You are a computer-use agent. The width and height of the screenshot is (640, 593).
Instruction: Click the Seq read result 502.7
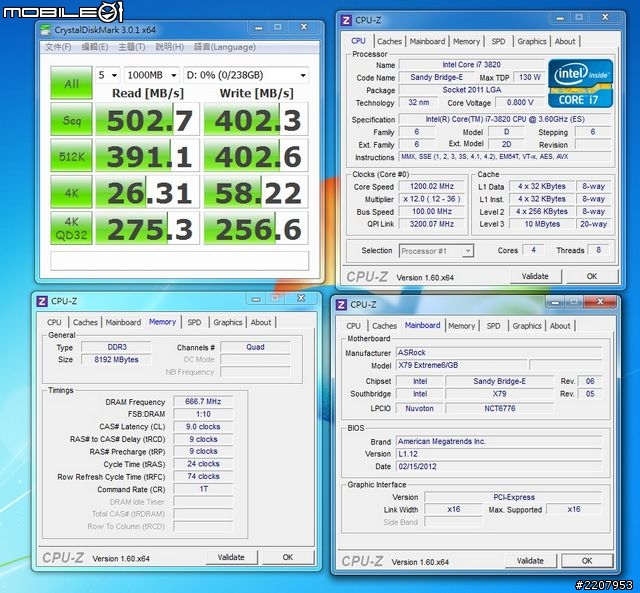click(x=147, y=120)
